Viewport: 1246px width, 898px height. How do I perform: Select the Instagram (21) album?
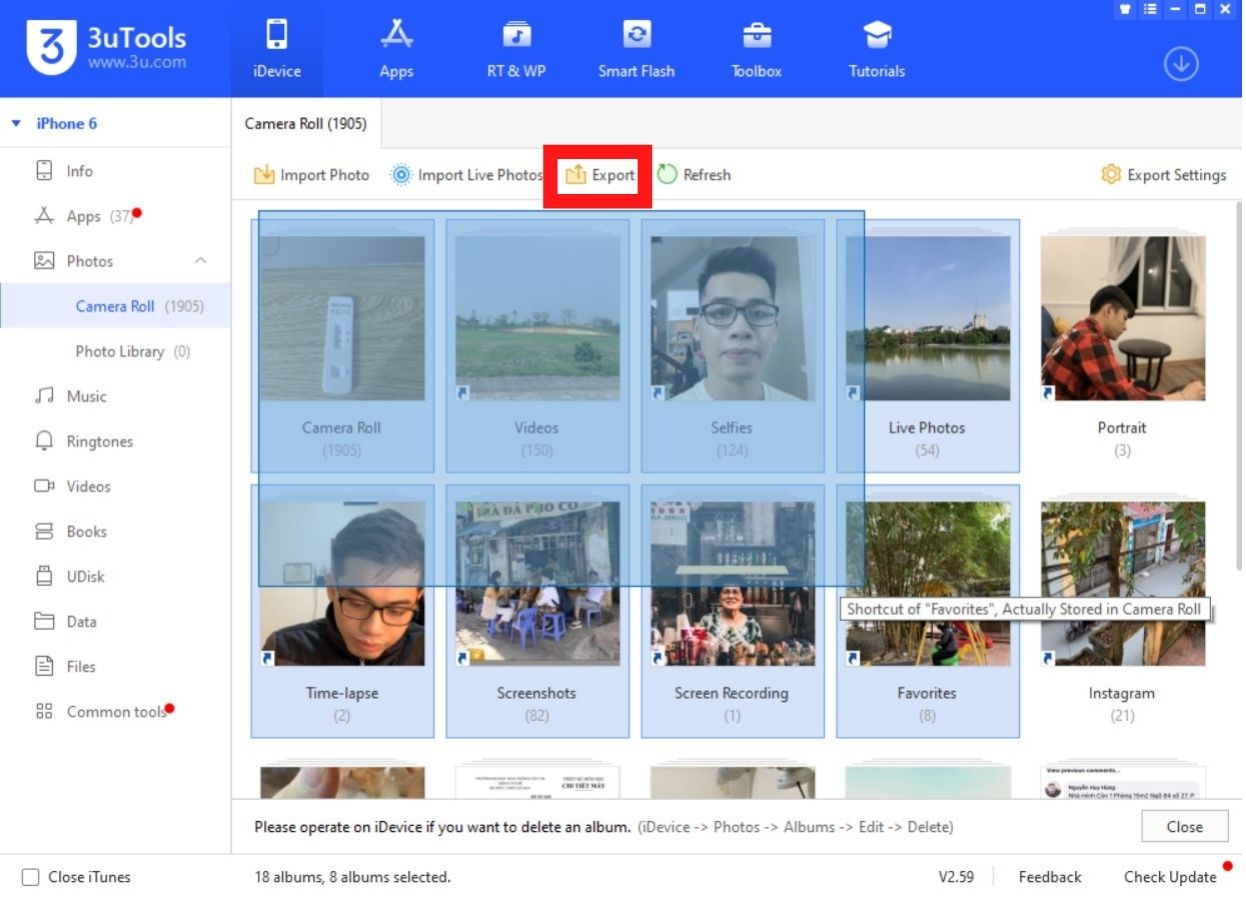pyautogui.click(x=1122, y=611)
